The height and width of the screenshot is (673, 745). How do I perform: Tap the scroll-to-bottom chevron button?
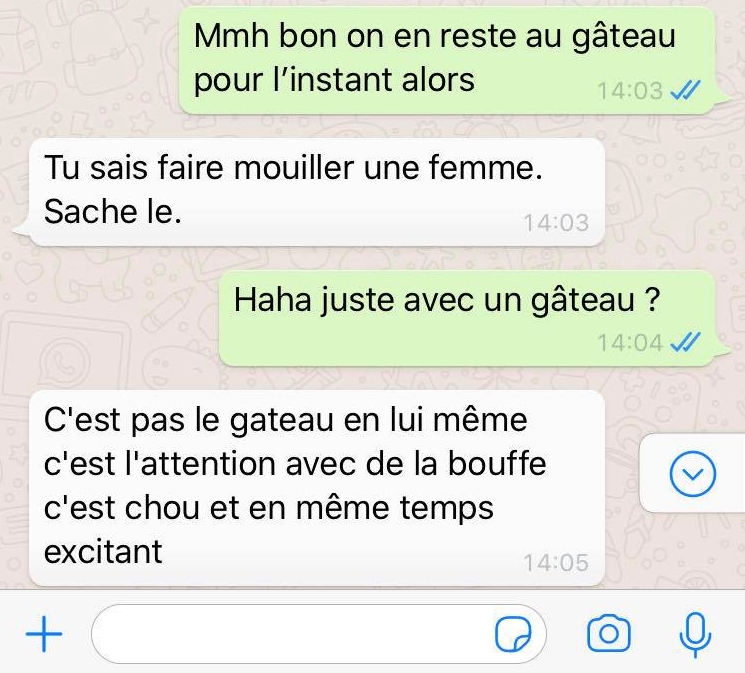point(693,473)
